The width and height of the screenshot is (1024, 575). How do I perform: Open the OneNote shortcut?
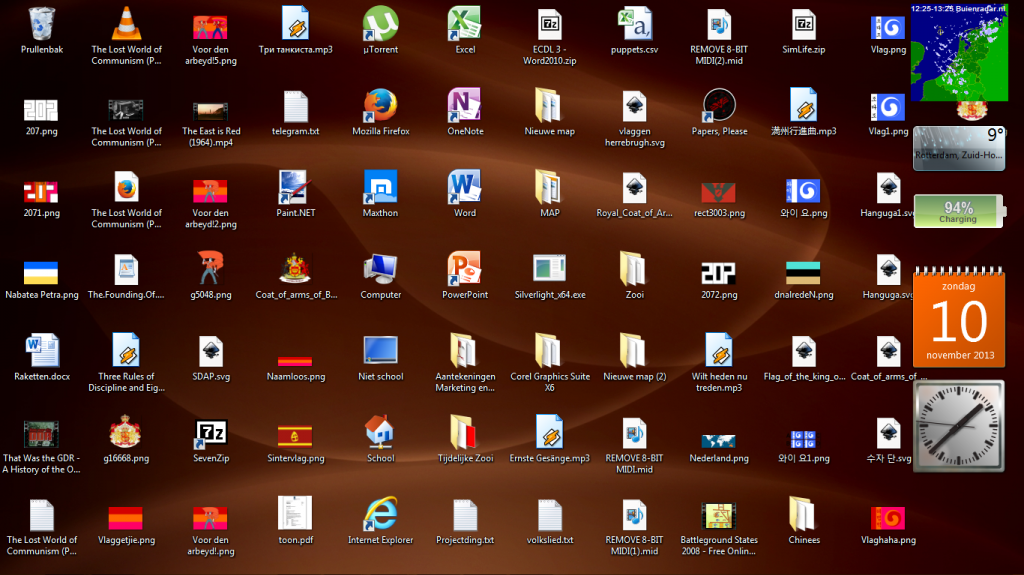click(x=465, y=105)
